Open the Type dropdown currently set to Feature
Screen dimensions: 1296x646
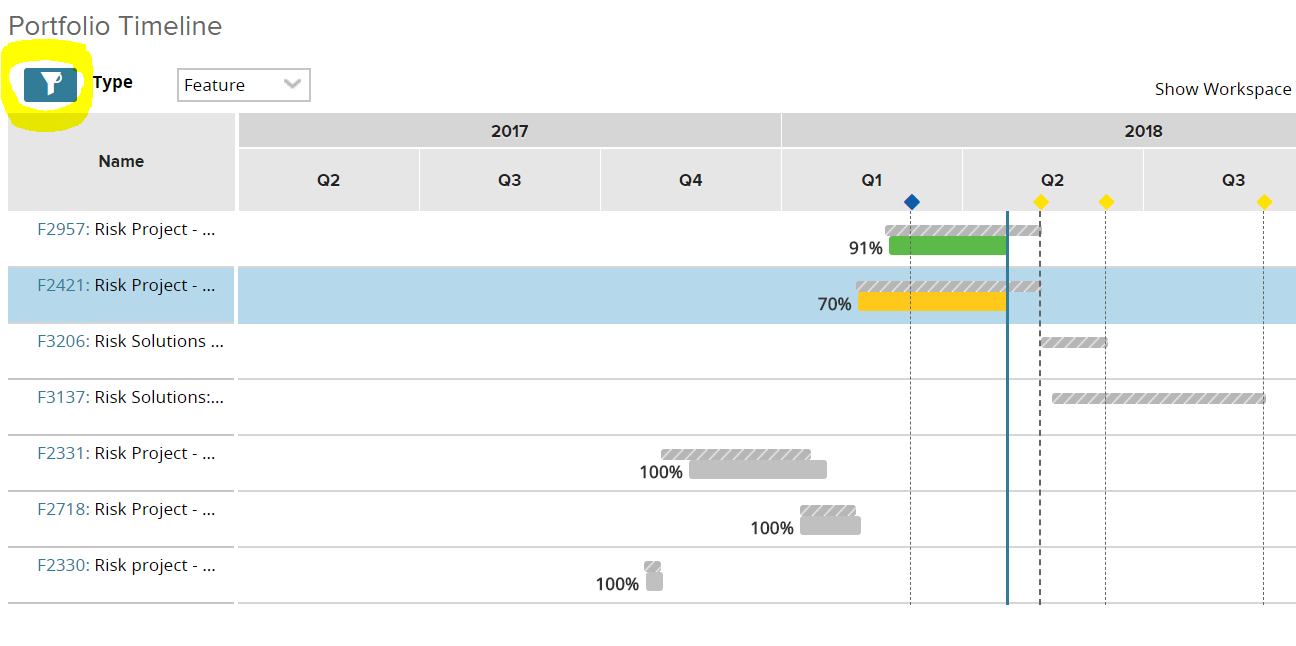pos(240,85)
